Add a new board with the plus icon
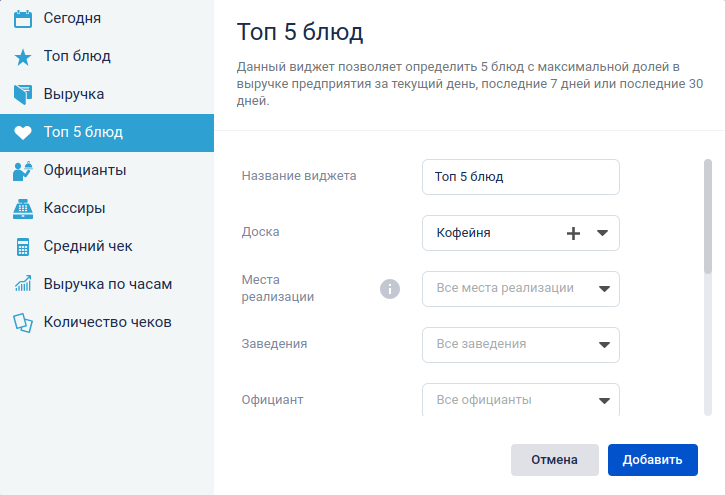Screen dimensions: 725x495 coord(573,233)
